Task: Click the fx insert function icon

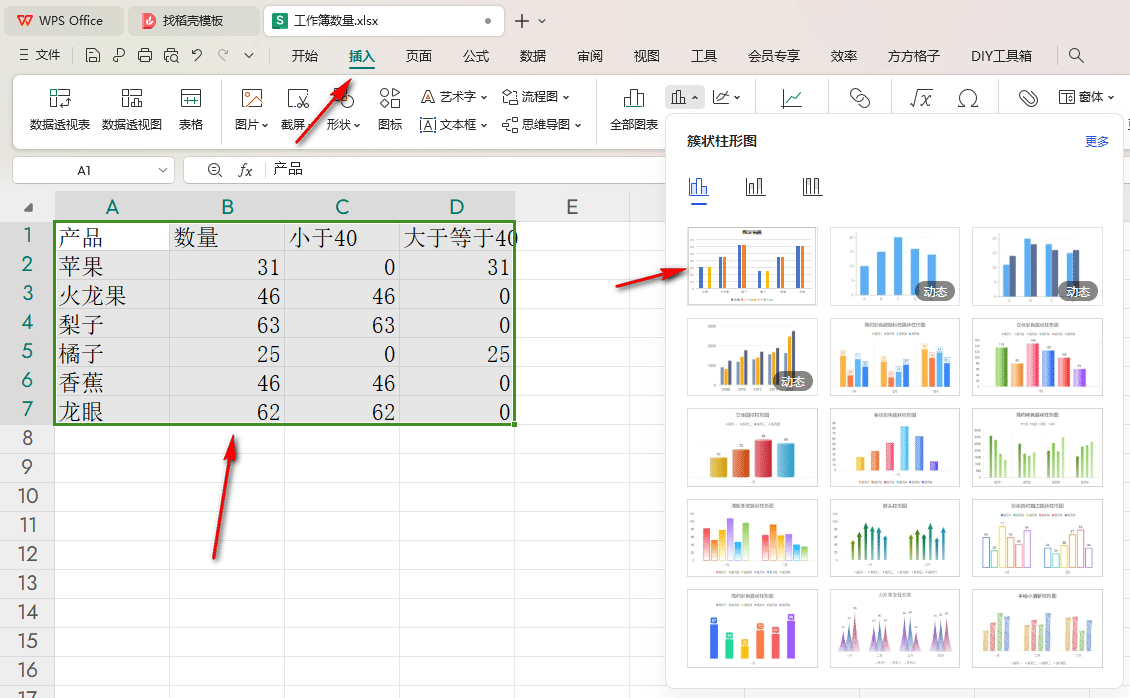Action: coord(245,170)
